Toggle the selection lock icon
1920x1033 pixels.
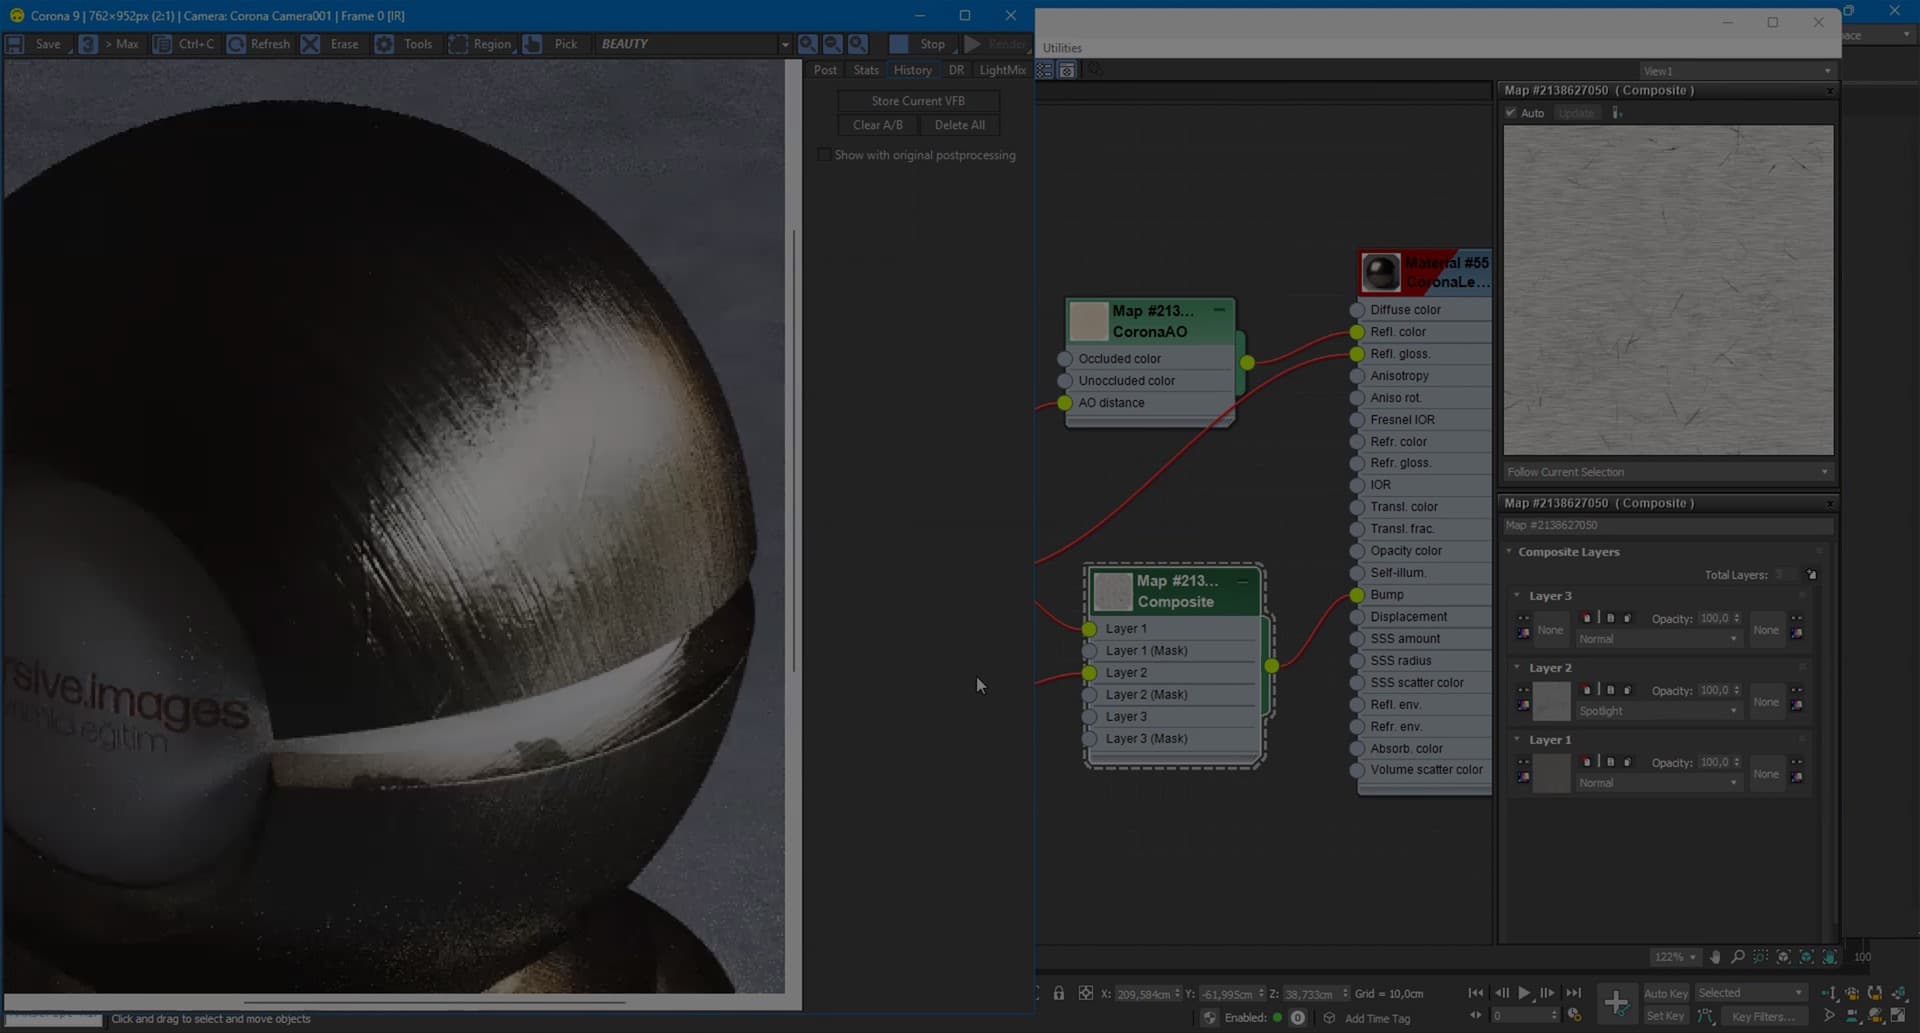tap(1058, 993)
